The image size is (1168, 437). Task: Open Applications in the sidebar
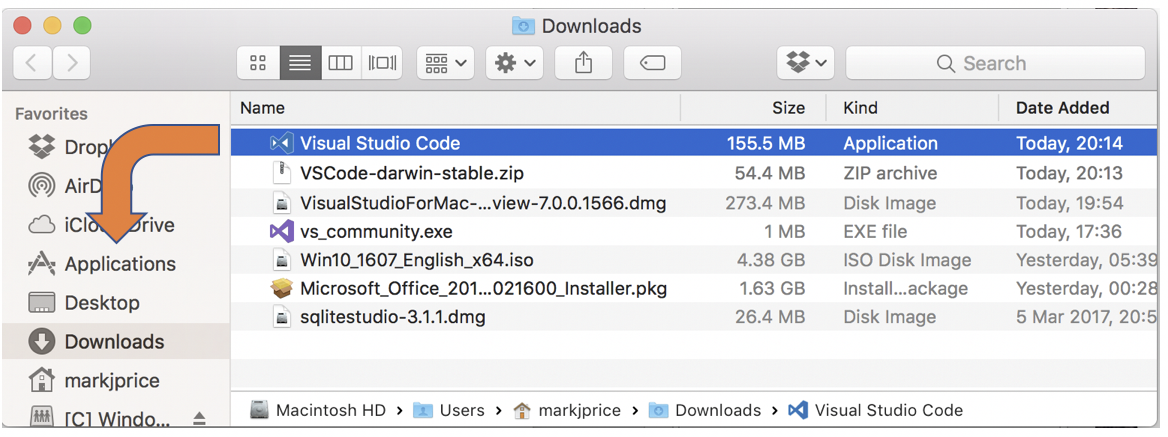[101, 264]
